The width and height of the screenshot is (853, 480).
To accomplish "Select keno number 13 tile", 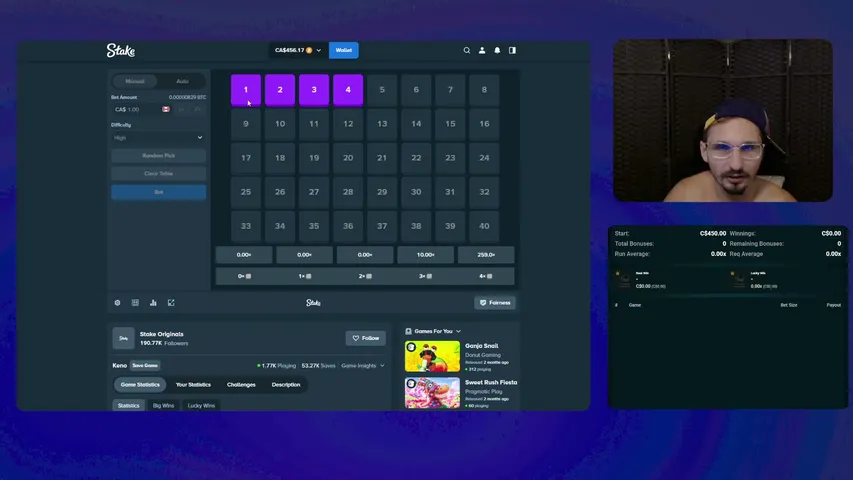I will point(382,124).
